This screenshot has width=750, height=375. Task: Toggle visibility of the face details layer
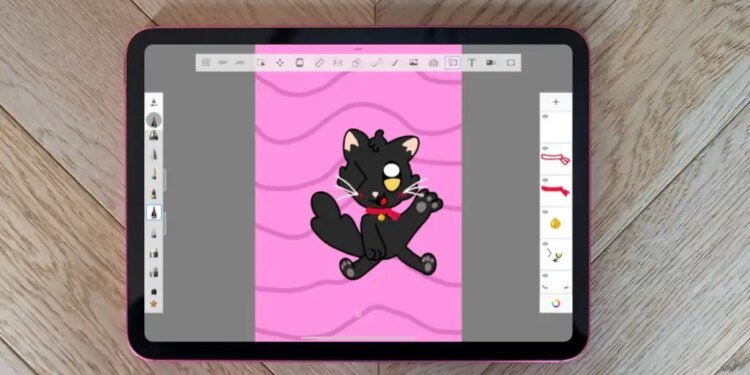tap(545, 244)
